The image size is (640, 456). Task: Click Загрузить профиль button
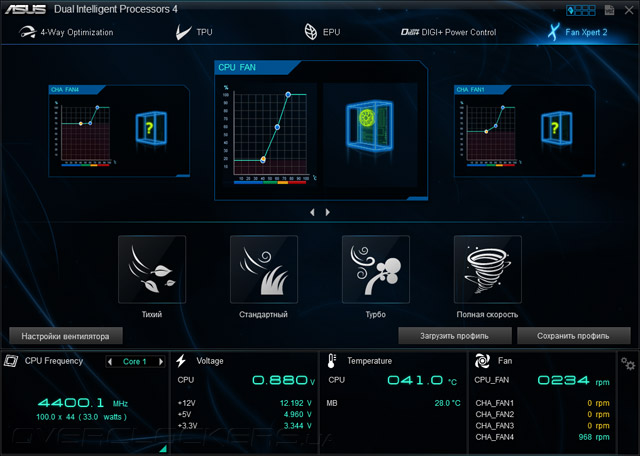click(455, 336)
